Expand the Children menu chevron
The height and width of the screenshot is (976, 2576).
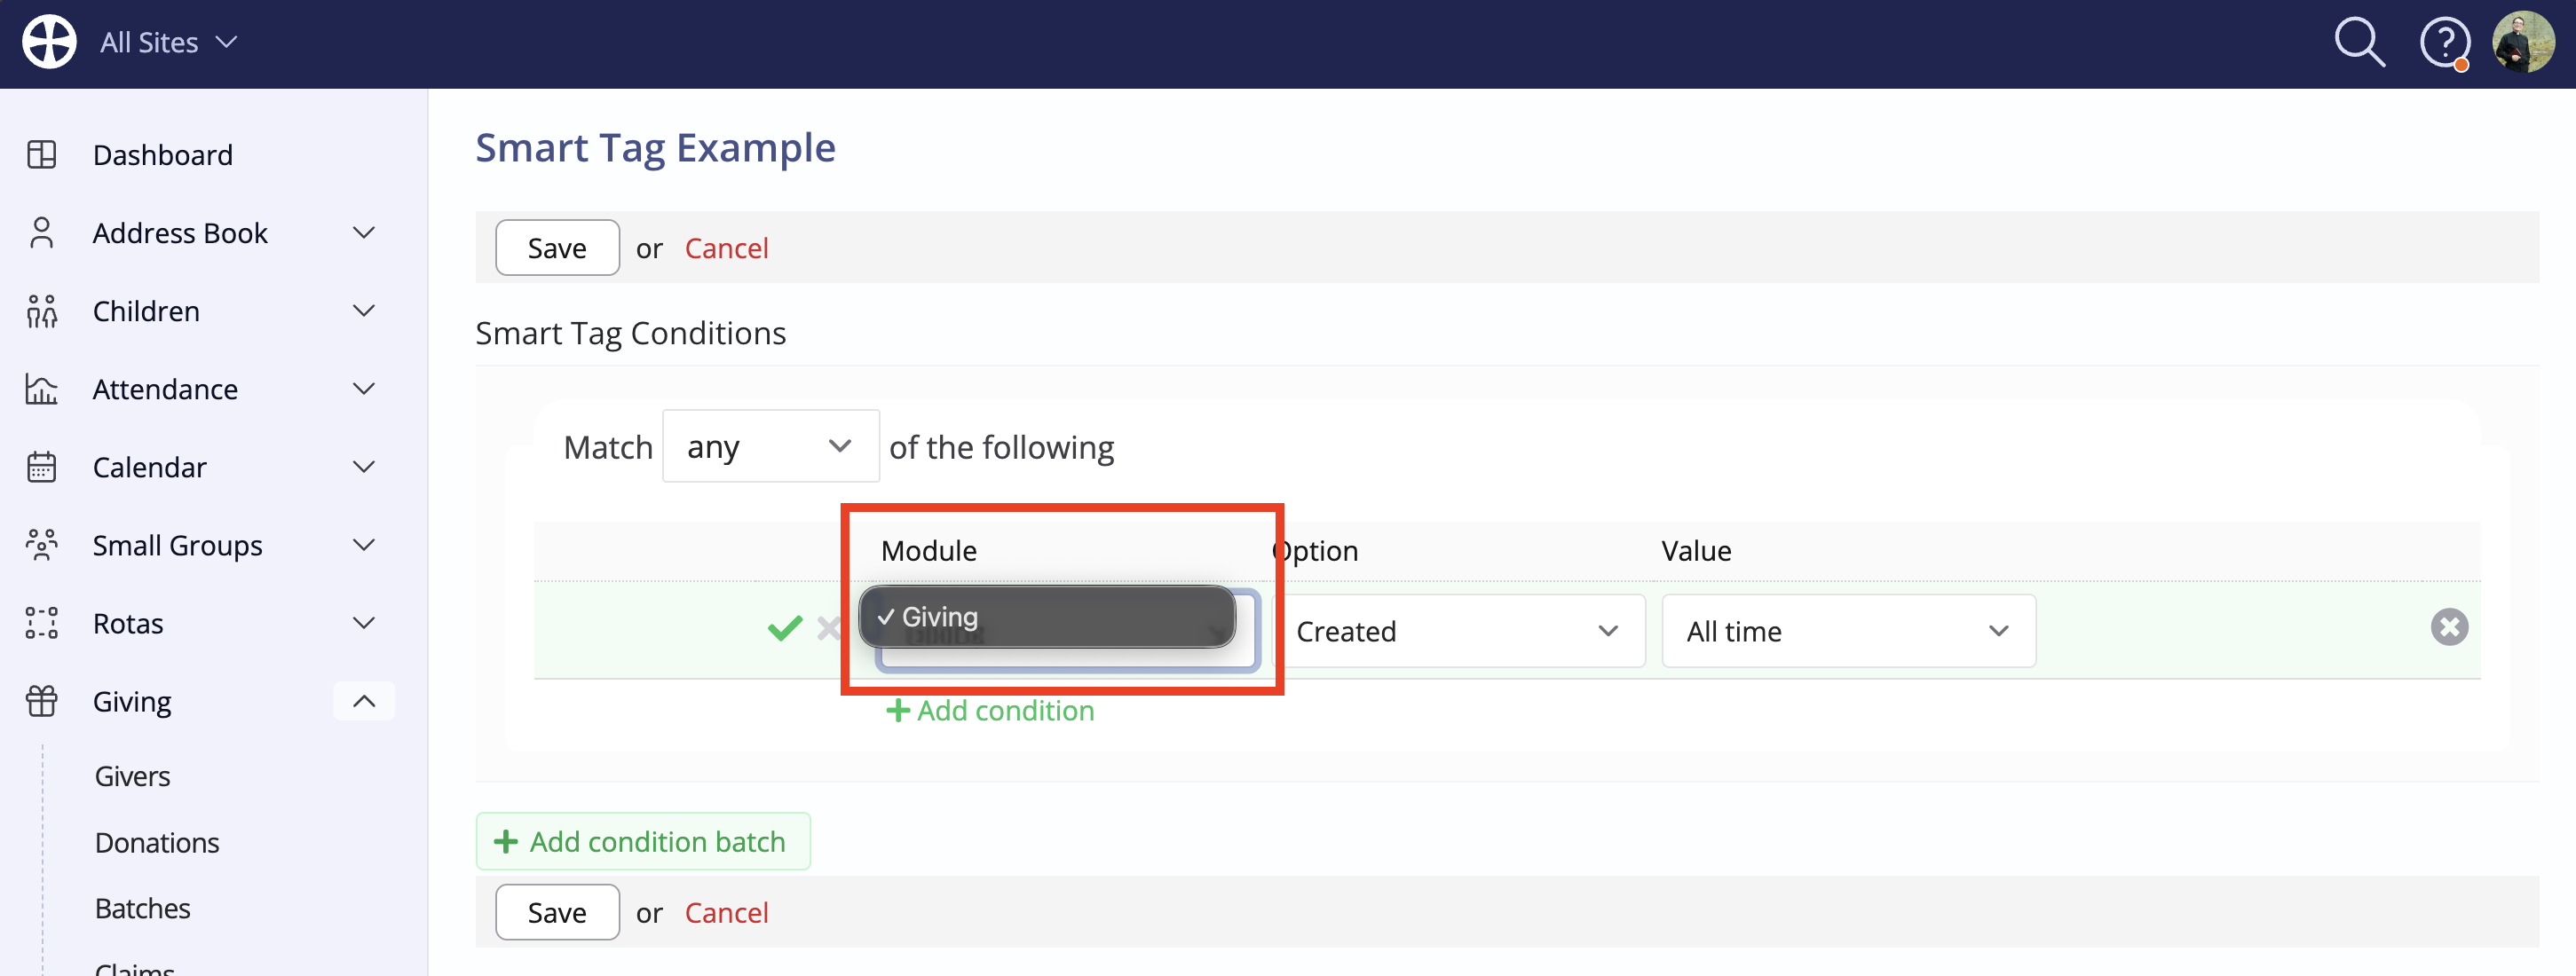click(x=364, y=311)
